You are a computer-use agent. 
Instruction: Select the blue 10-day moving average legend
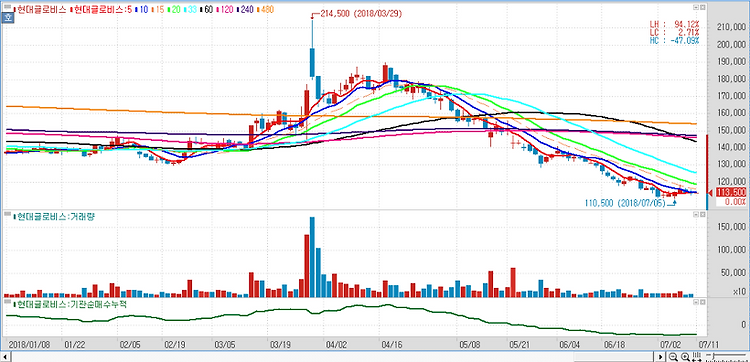pyautogui.click(x=142, y=10)
